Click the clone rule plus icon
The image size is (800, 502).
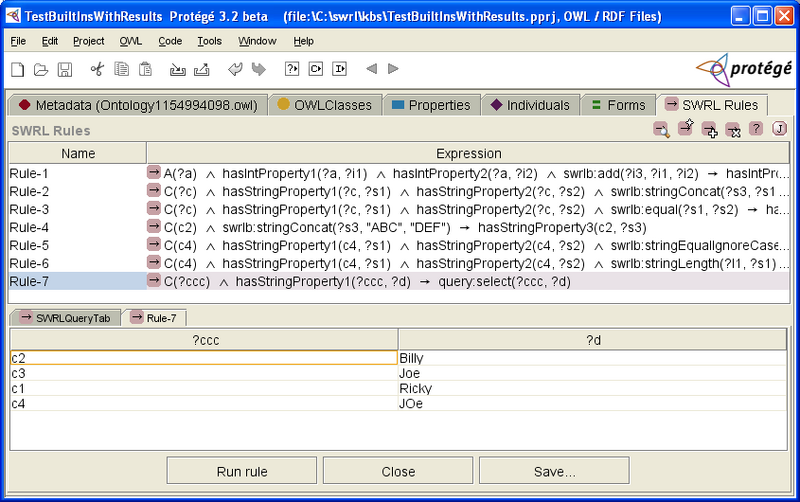coord(709,130)
